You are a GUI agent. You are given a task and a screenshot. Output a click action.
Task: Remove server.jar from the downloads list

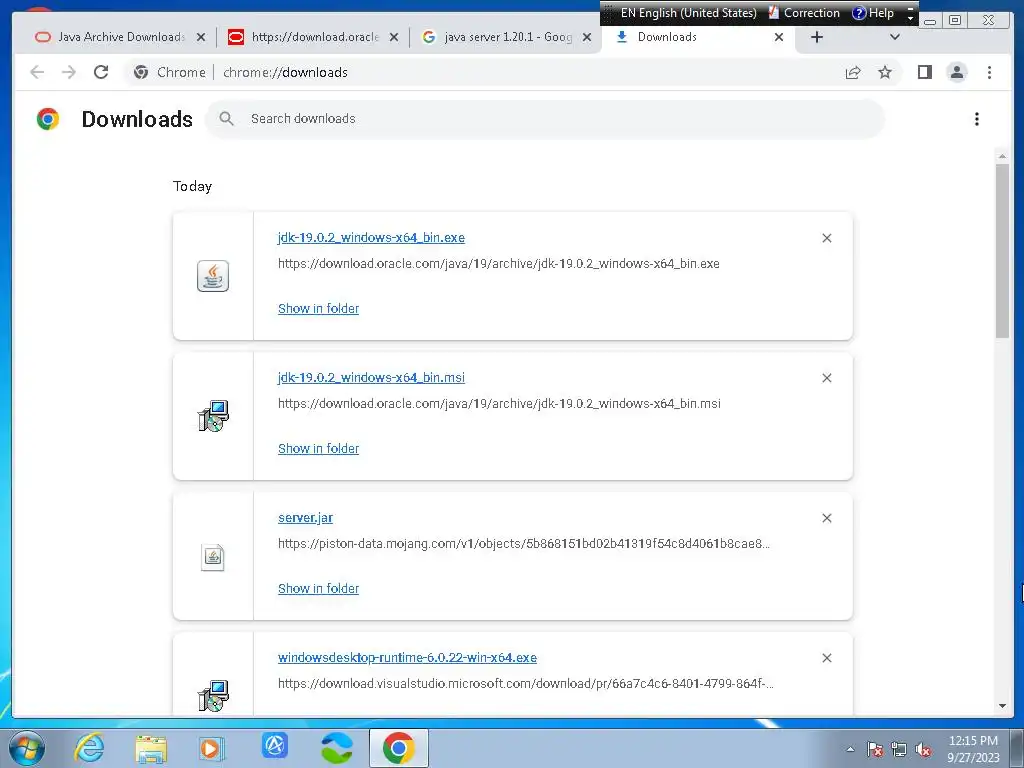(827, 518)
